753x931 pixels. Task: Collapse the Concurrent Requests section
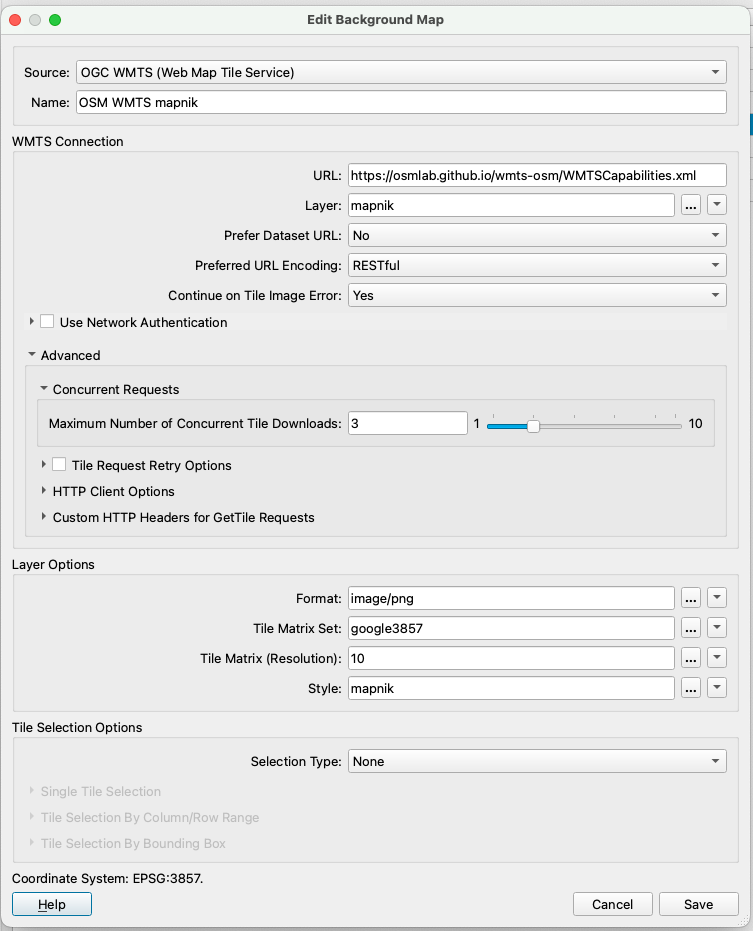click(x=44, y=388)
